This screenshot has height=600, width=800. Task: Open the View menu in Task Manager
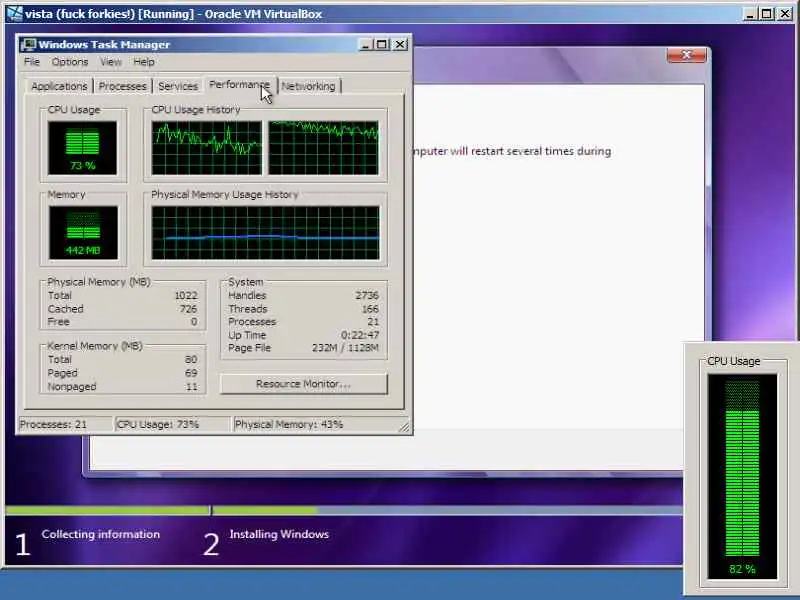pyautogui.click(x=111, y=62)
